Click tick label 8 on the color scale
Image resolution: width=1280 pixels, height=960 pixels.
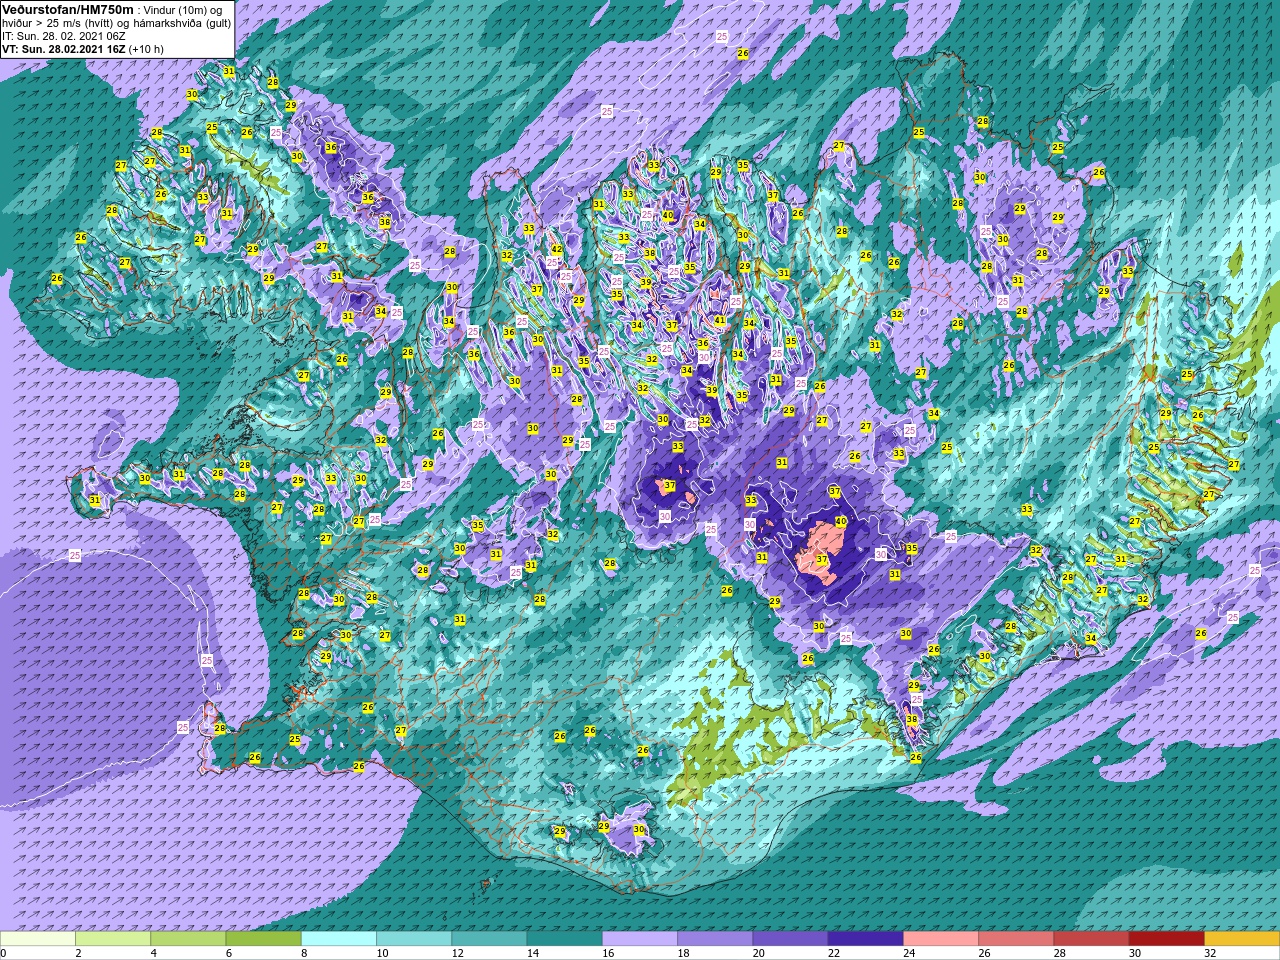coord(302,954)
